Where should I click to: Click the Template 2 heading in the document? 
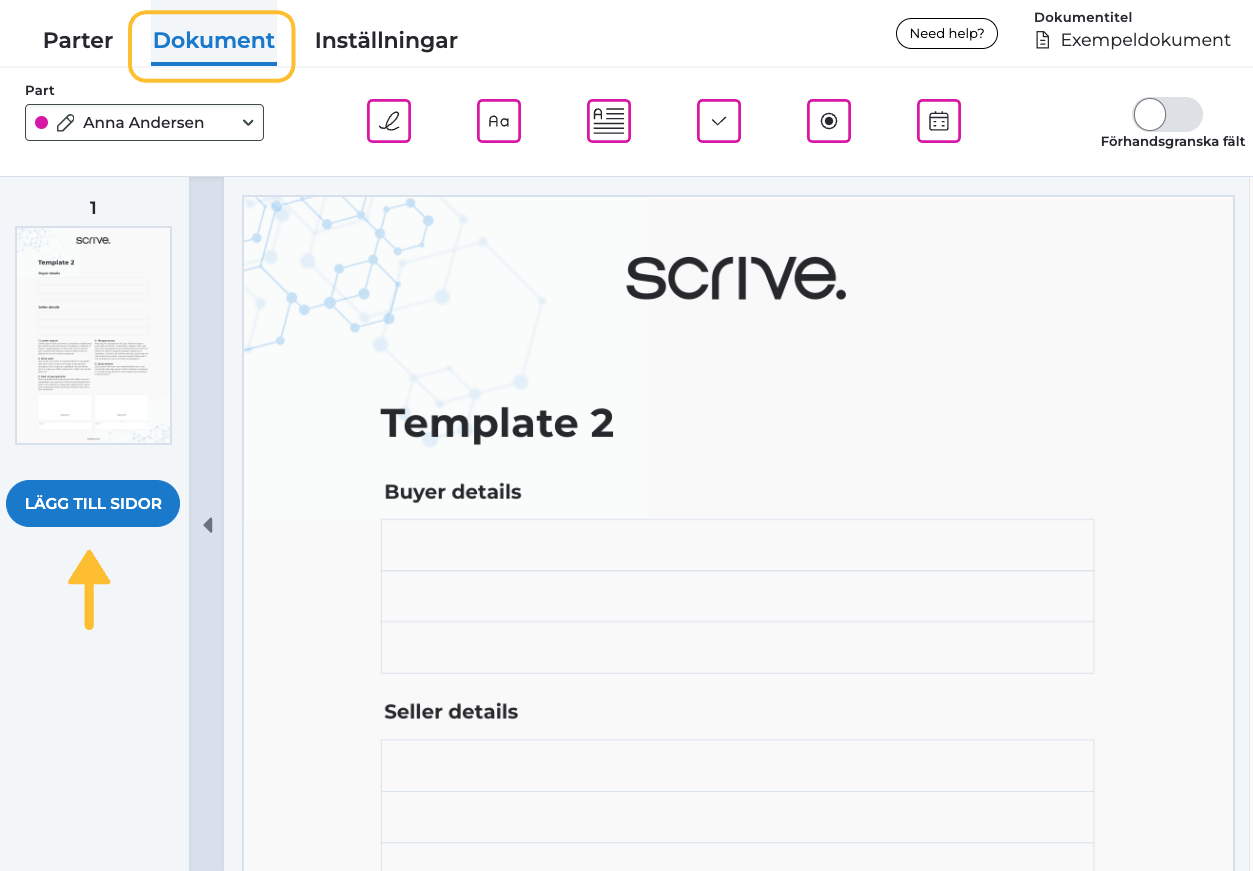click(x=497, y=424)
